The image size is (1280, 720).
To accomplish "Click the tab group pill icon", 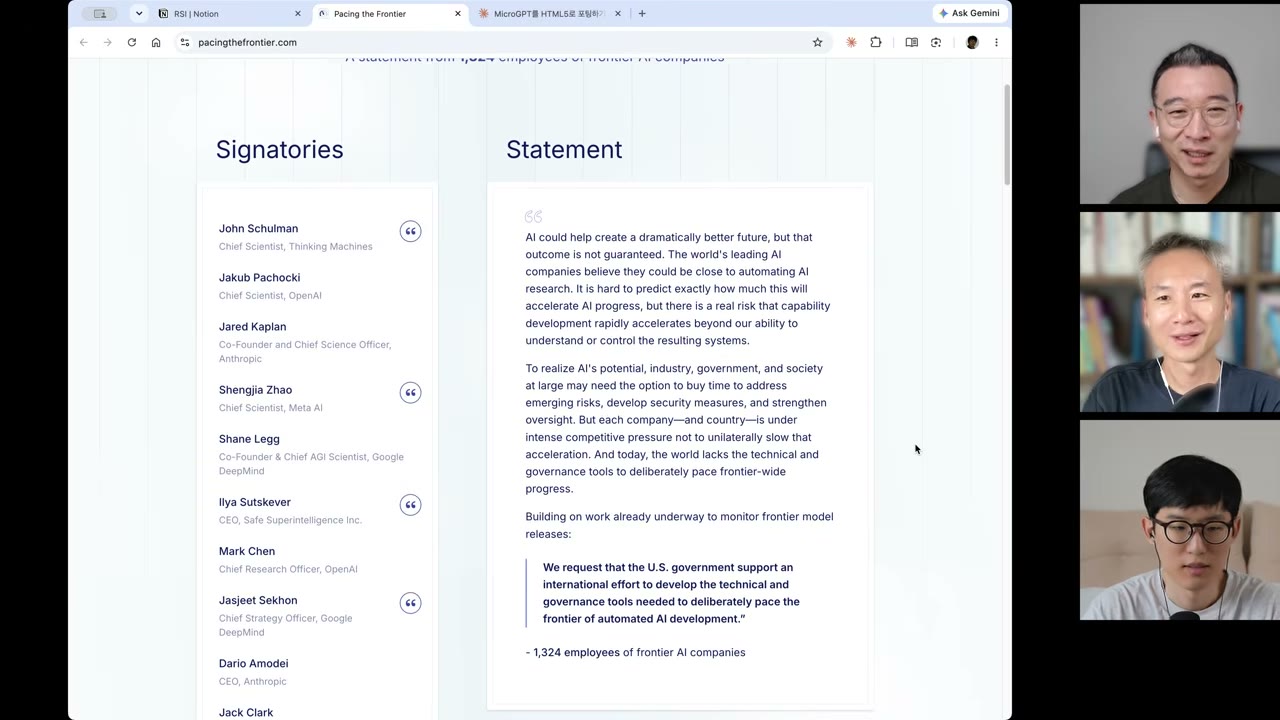I will point(99,13).
